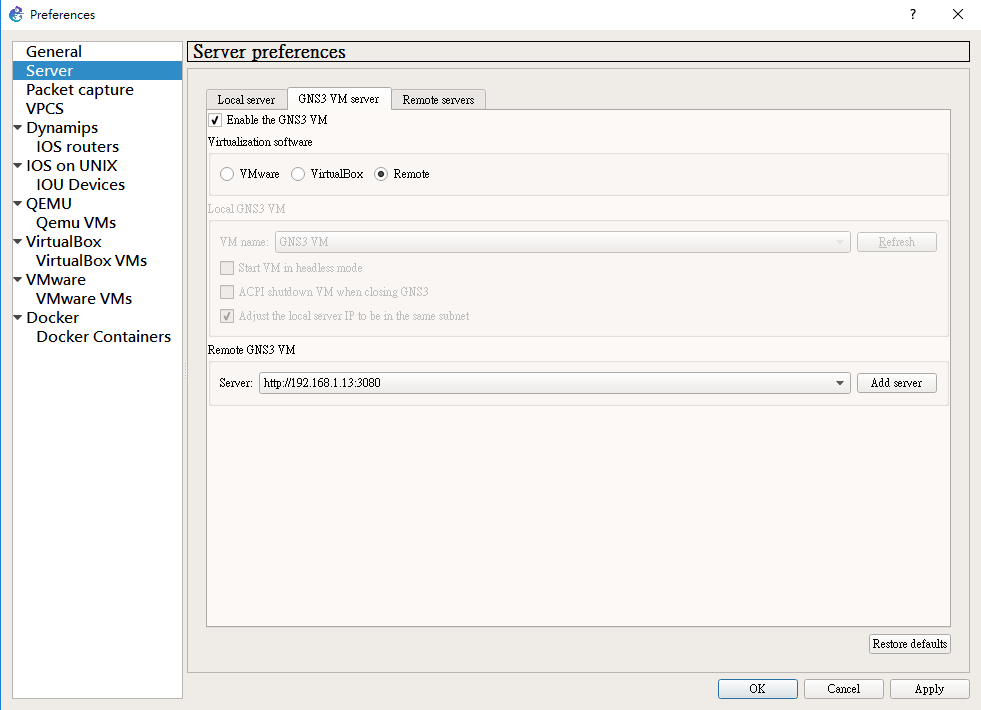Select the Remote radio button
The height and width of the screenshot is (710, 981).
(381, 174)
